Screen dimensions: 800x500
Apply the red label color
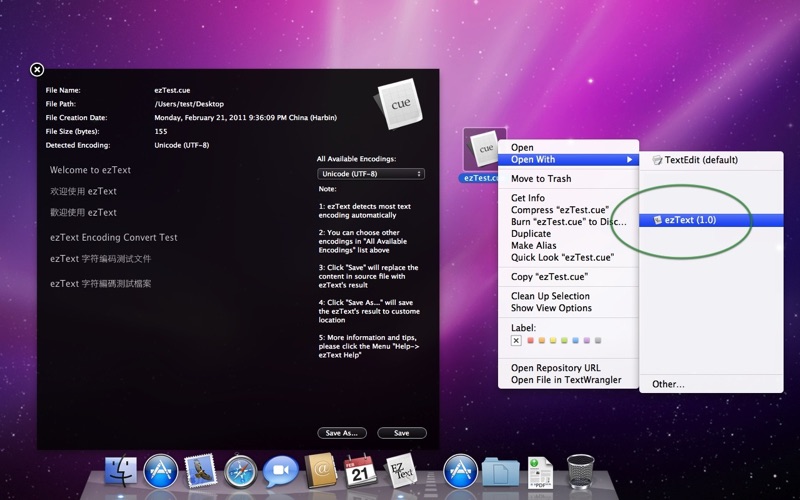point(531,340)
